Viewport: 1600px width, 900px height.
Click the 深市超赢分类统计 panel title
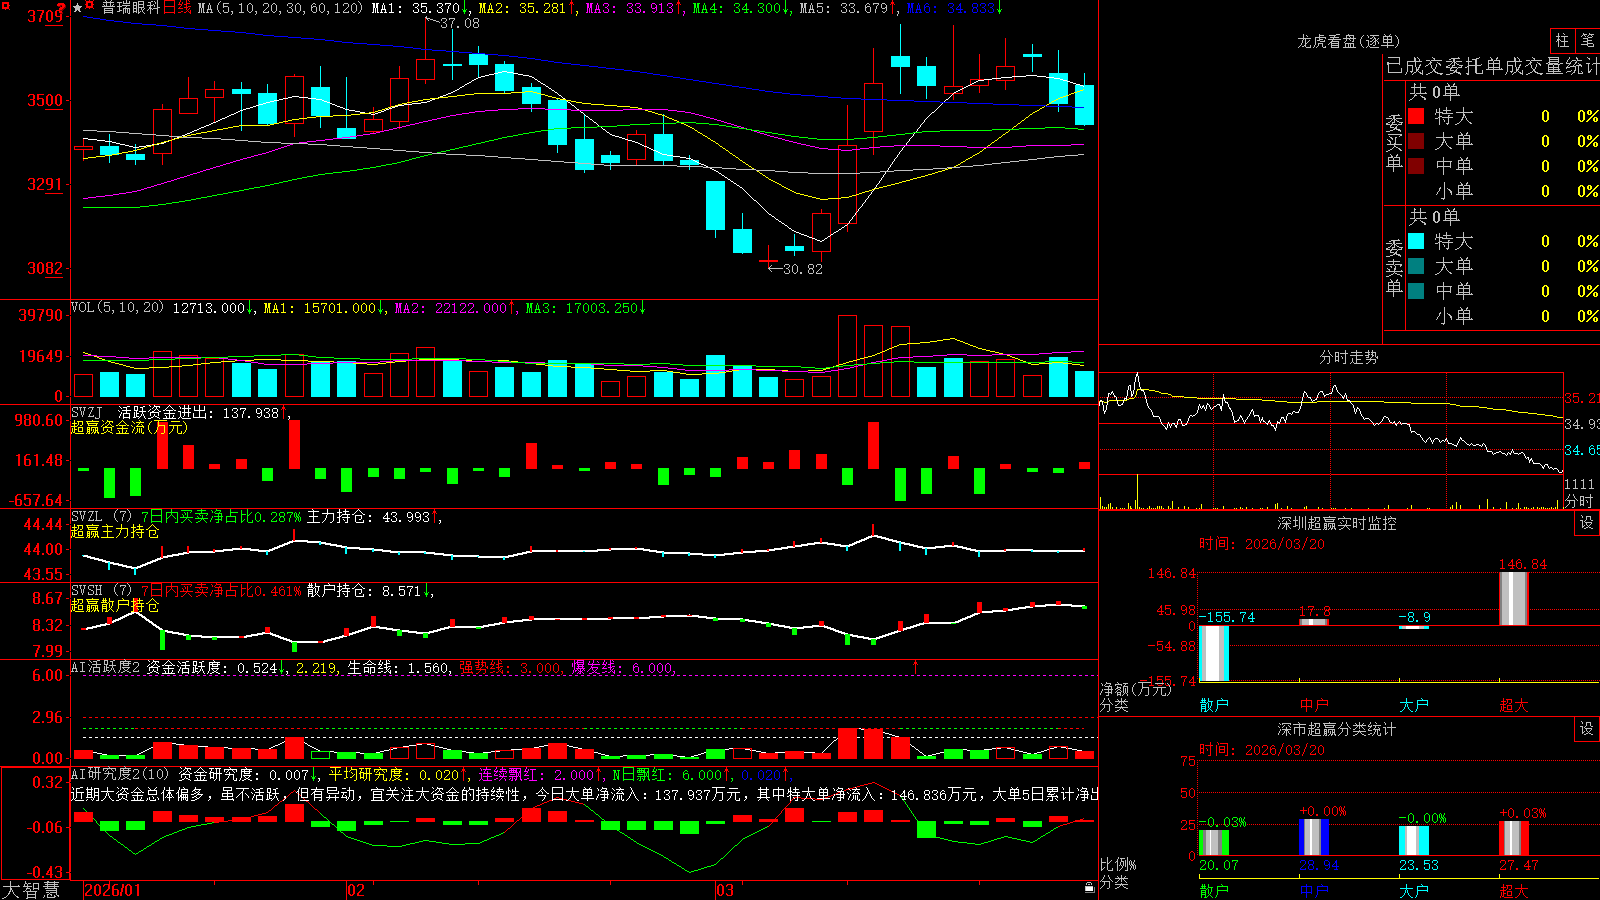coord(1336,729)
